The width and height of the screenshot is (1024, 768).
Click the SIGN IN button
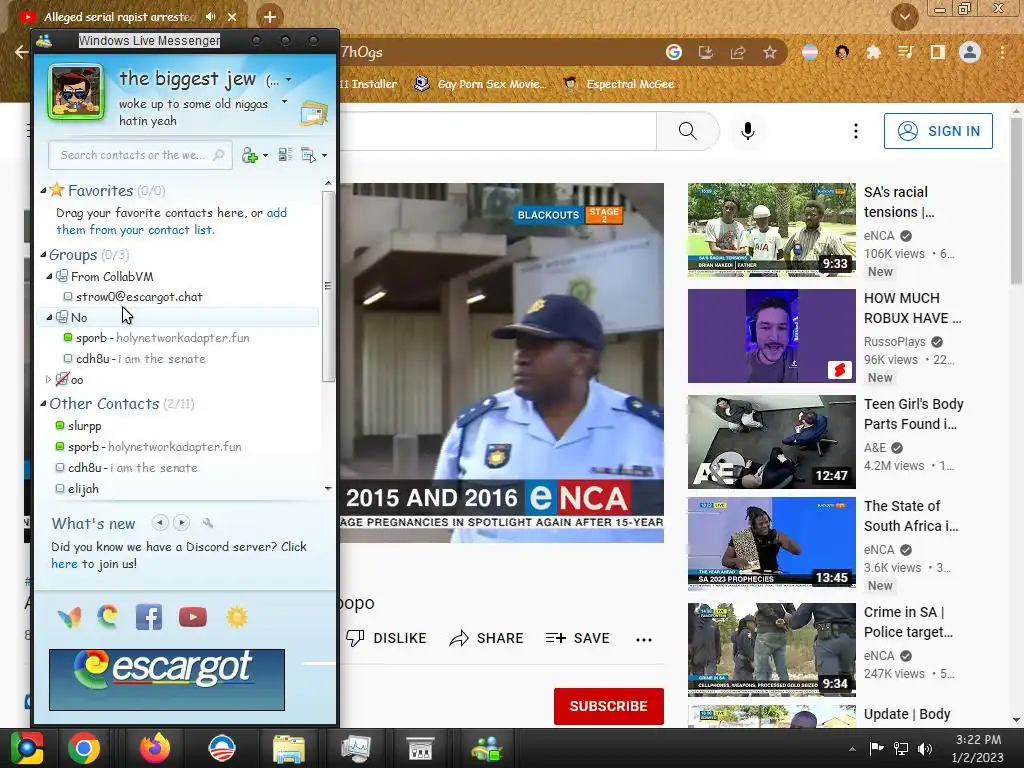(x=938, y=131)
